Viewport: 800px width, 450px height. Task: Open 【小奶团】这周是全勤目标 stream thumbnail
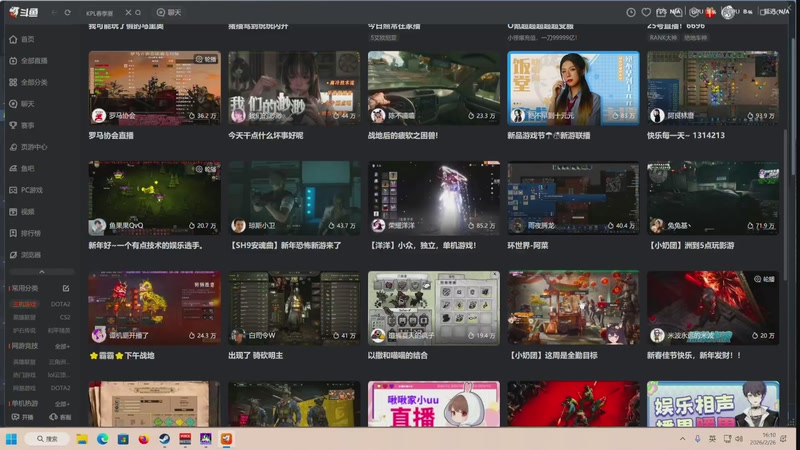[573, 308]
